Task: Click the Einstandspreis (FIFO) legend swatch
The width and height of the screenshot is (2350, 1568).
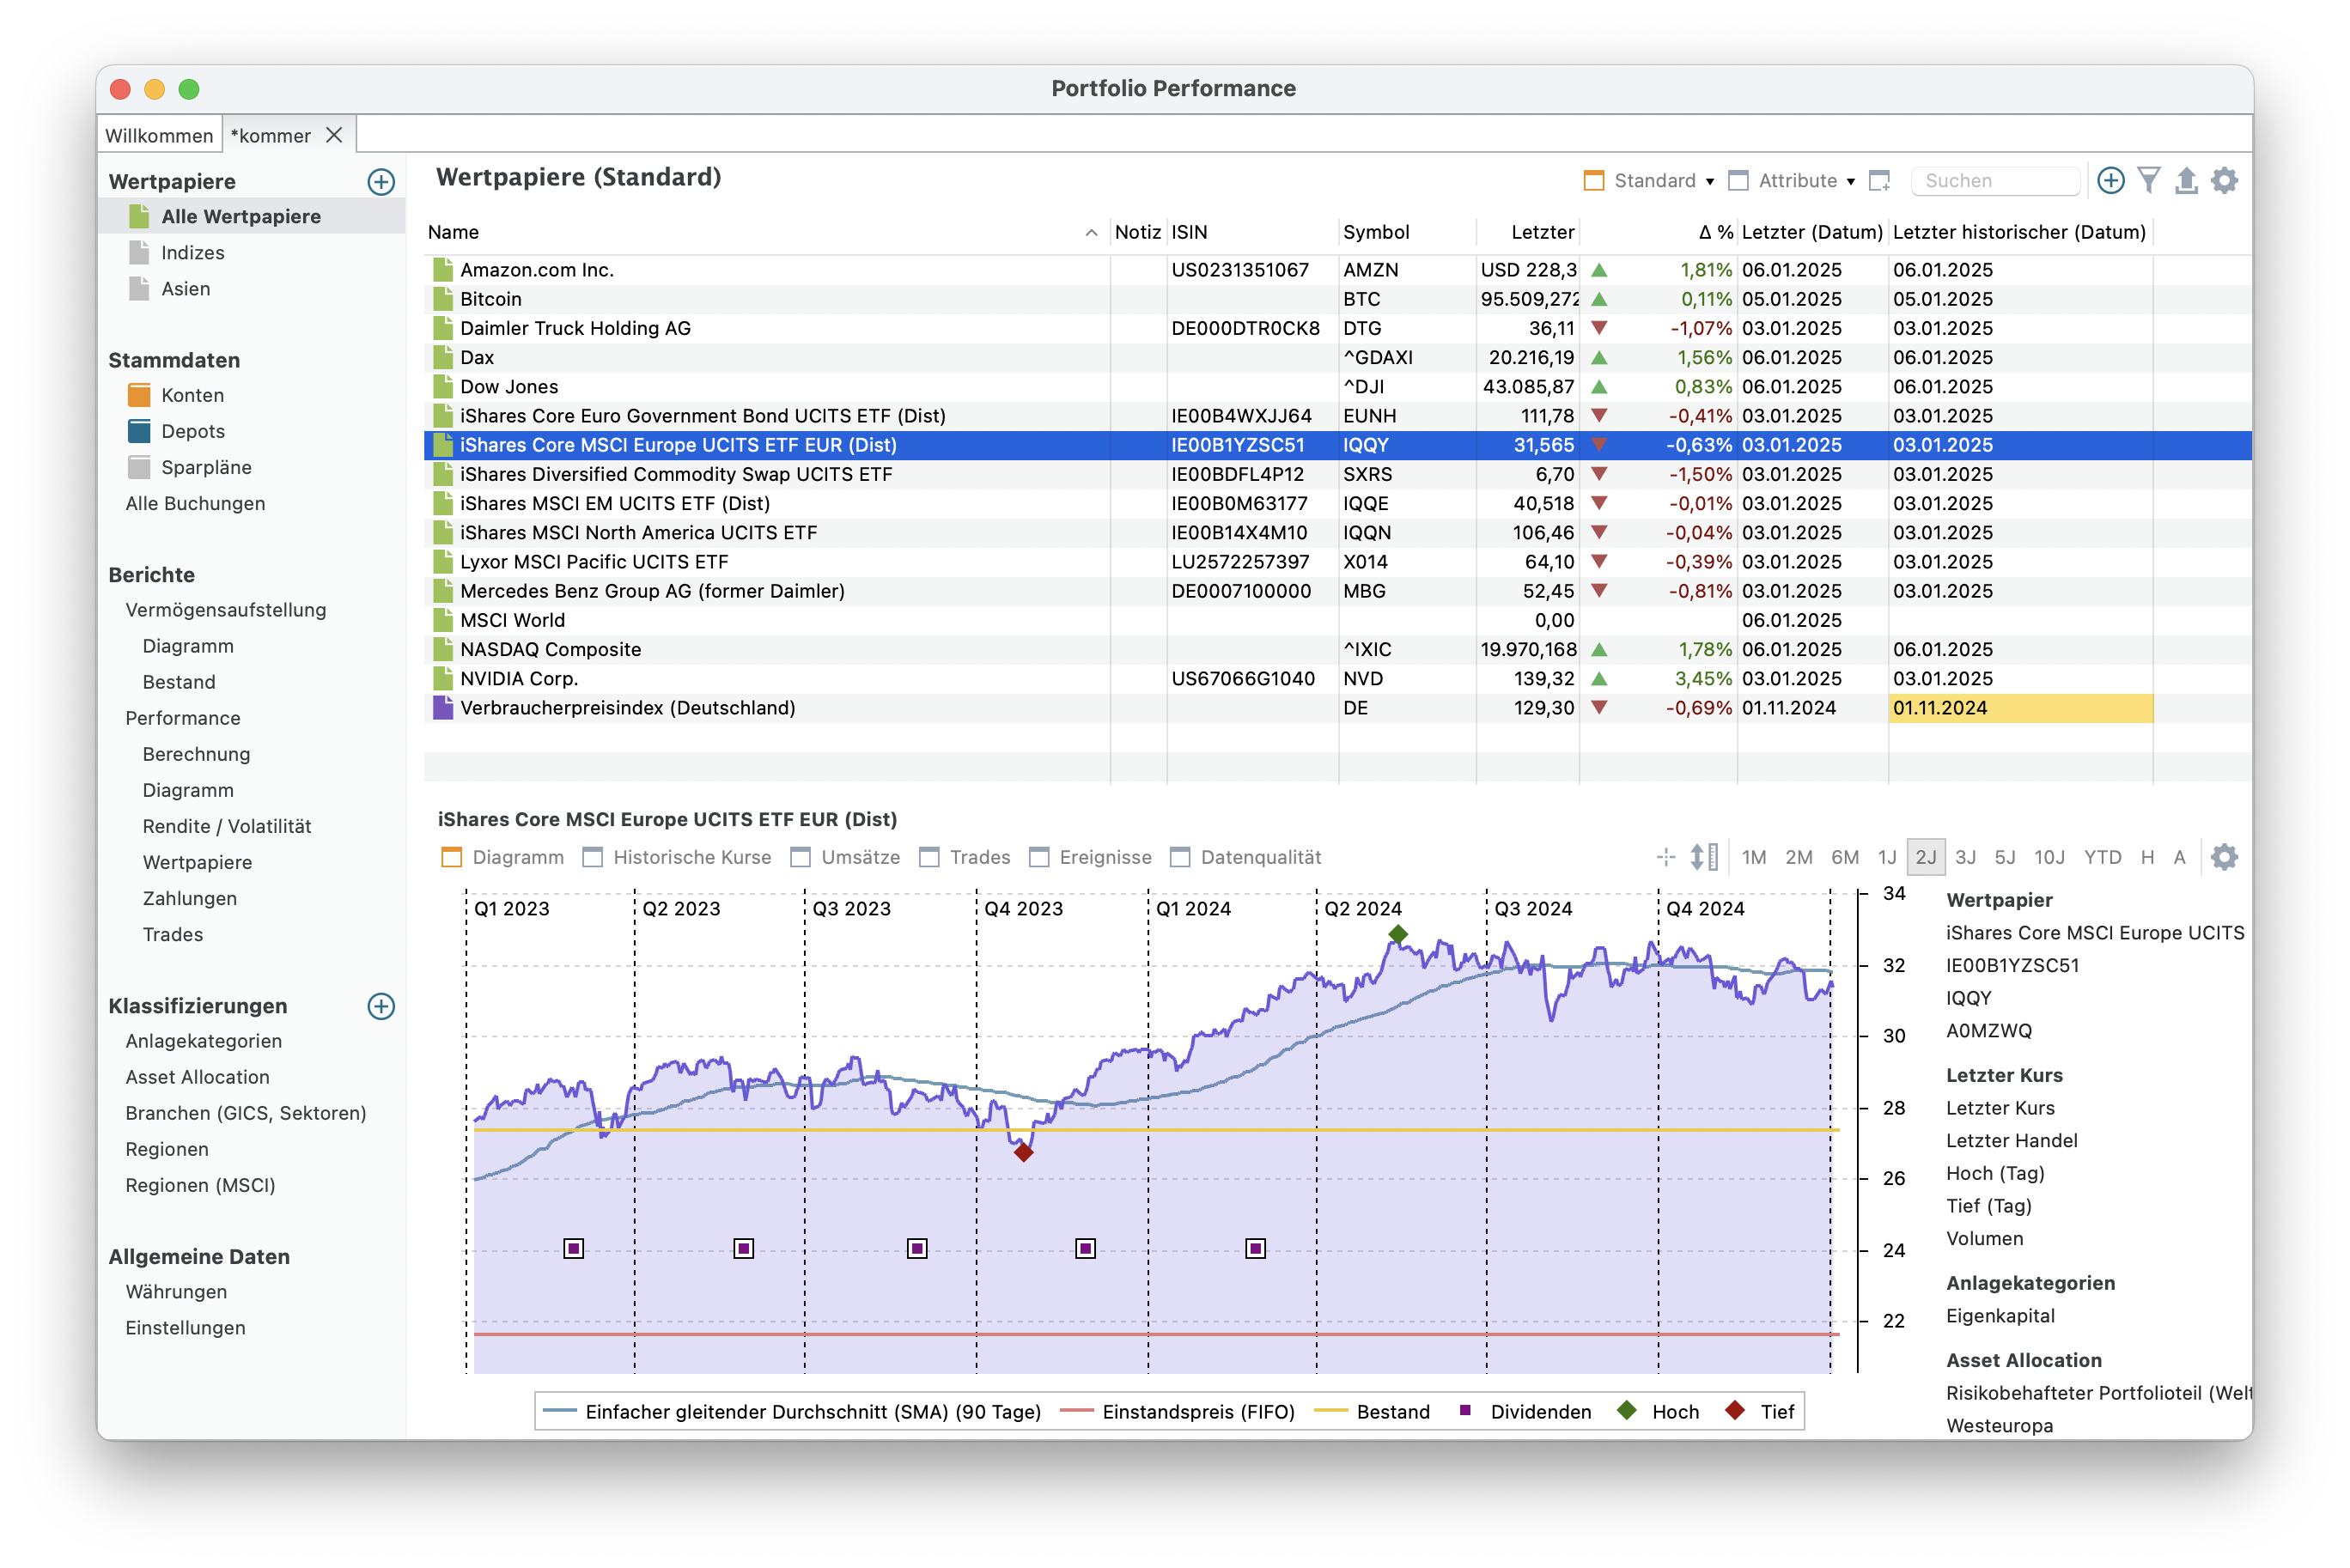Action: (1076, 1411)
